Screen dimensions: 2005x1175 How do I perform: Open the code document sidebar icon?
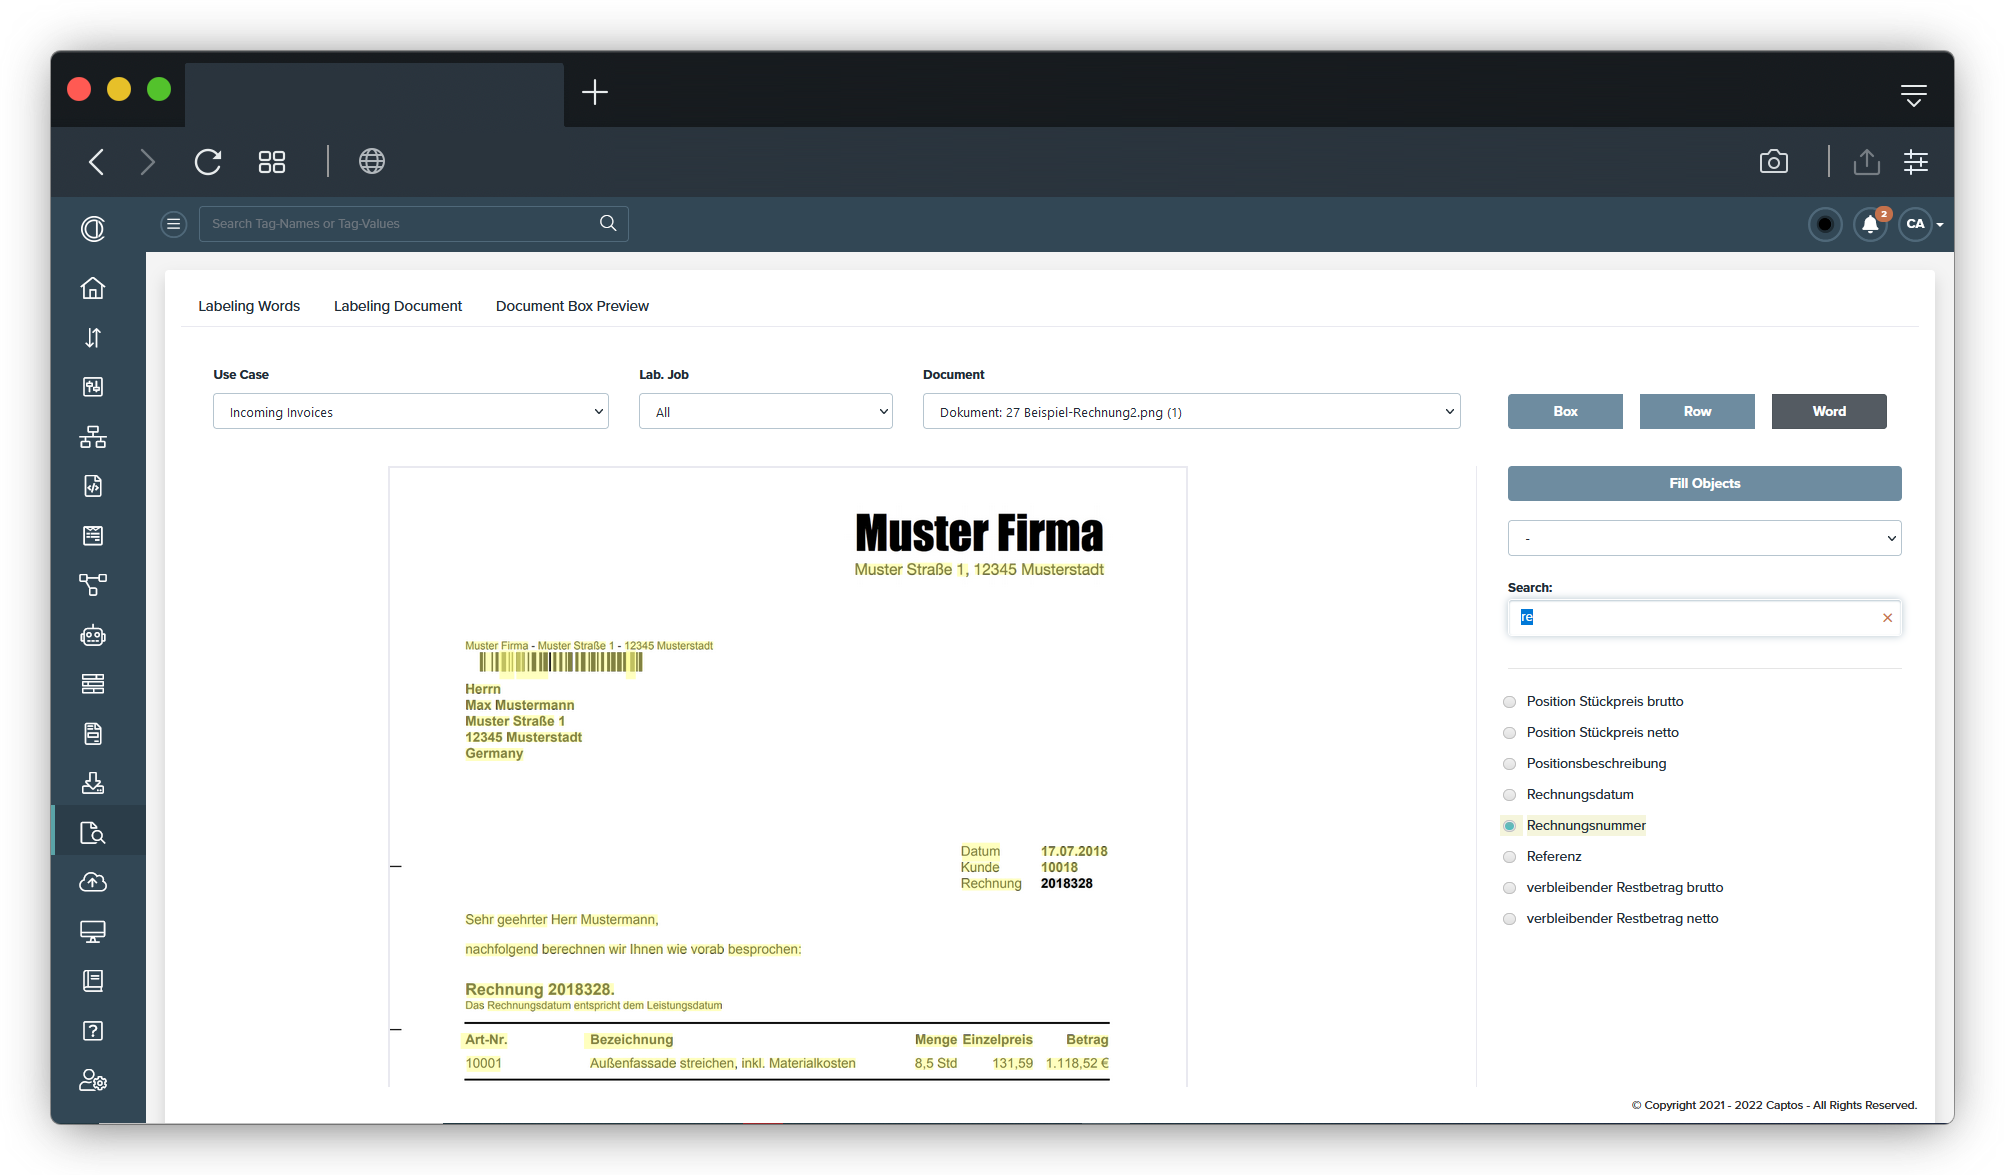(x=93, y=486)
